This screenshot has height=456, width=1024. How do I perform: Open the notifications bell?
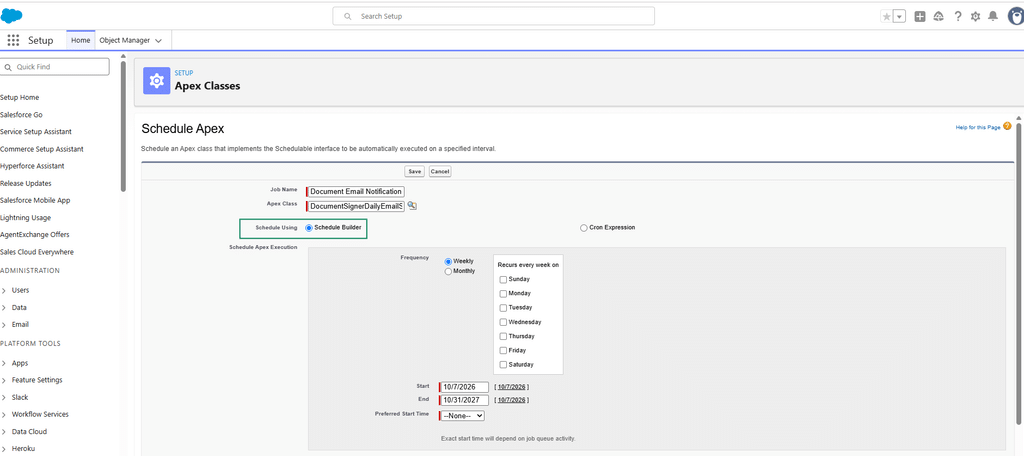click(x=993, y=17)
